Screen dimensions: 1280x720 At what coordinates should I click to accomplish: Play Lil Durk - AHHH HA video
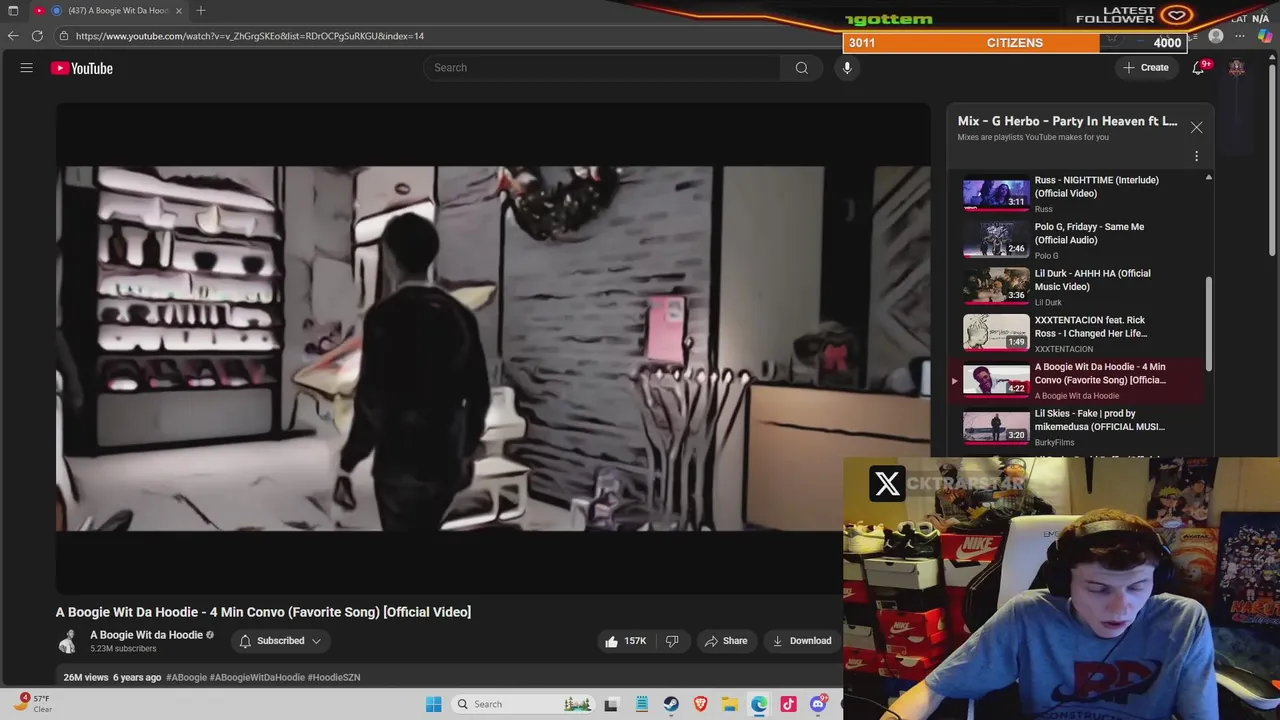point(1080,287)
